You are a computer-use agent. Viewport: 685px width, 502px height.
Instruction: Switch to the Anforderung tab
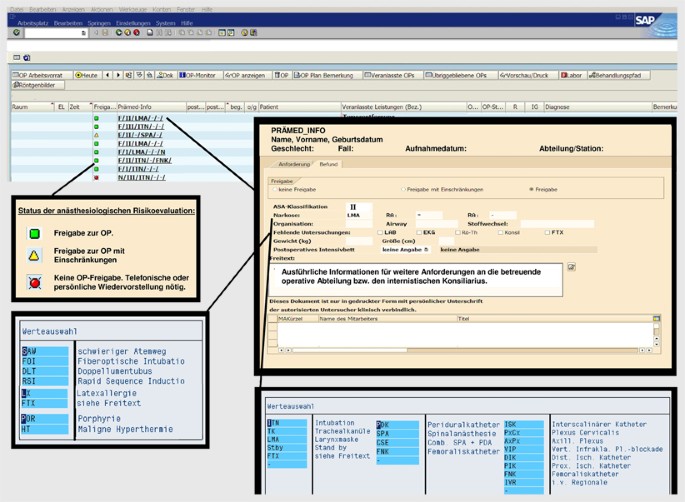click(294, 163)
